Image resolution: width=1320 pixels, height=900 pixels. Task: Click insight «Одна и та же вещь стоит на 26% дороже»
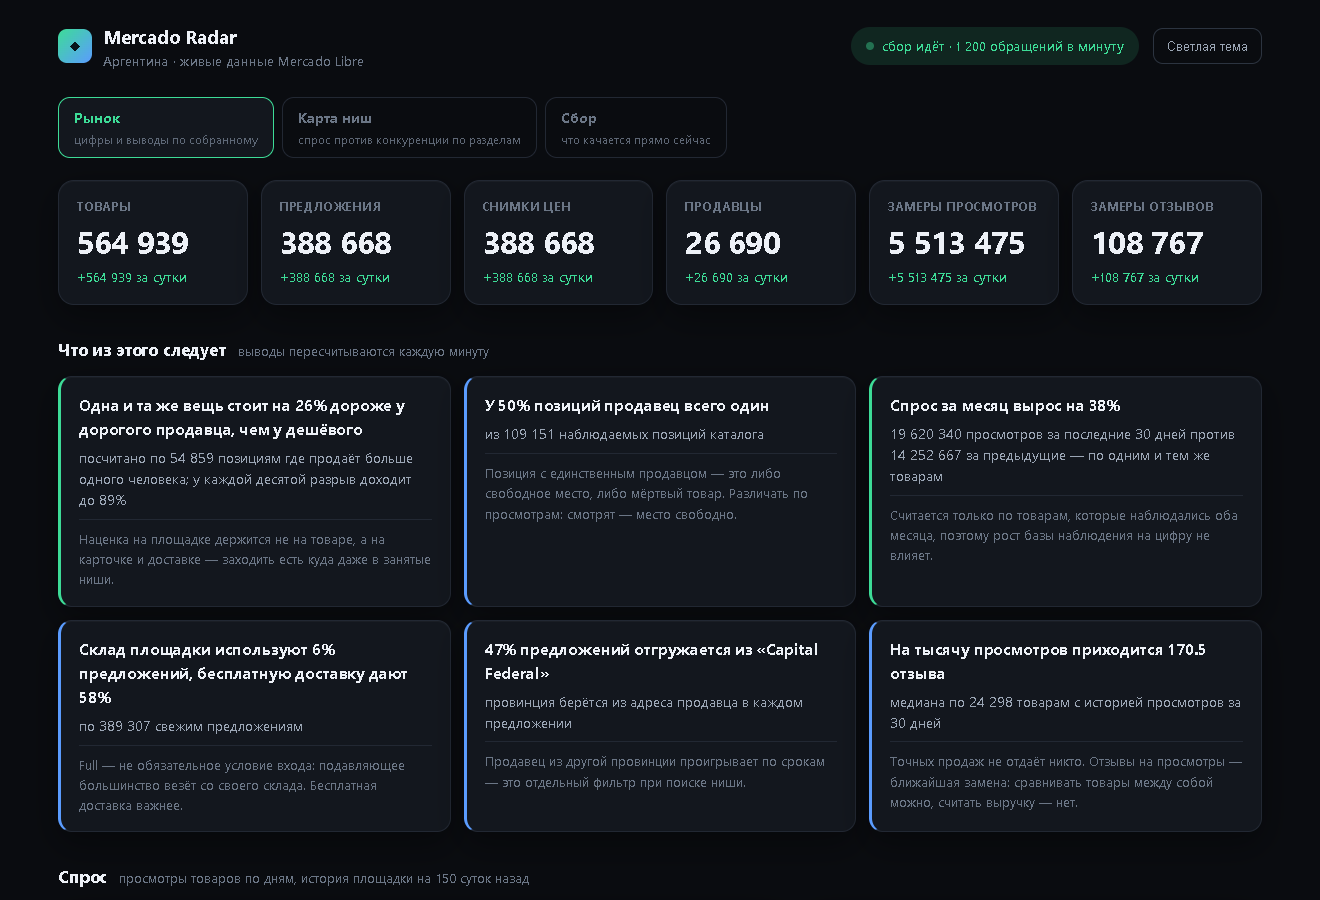254,491
